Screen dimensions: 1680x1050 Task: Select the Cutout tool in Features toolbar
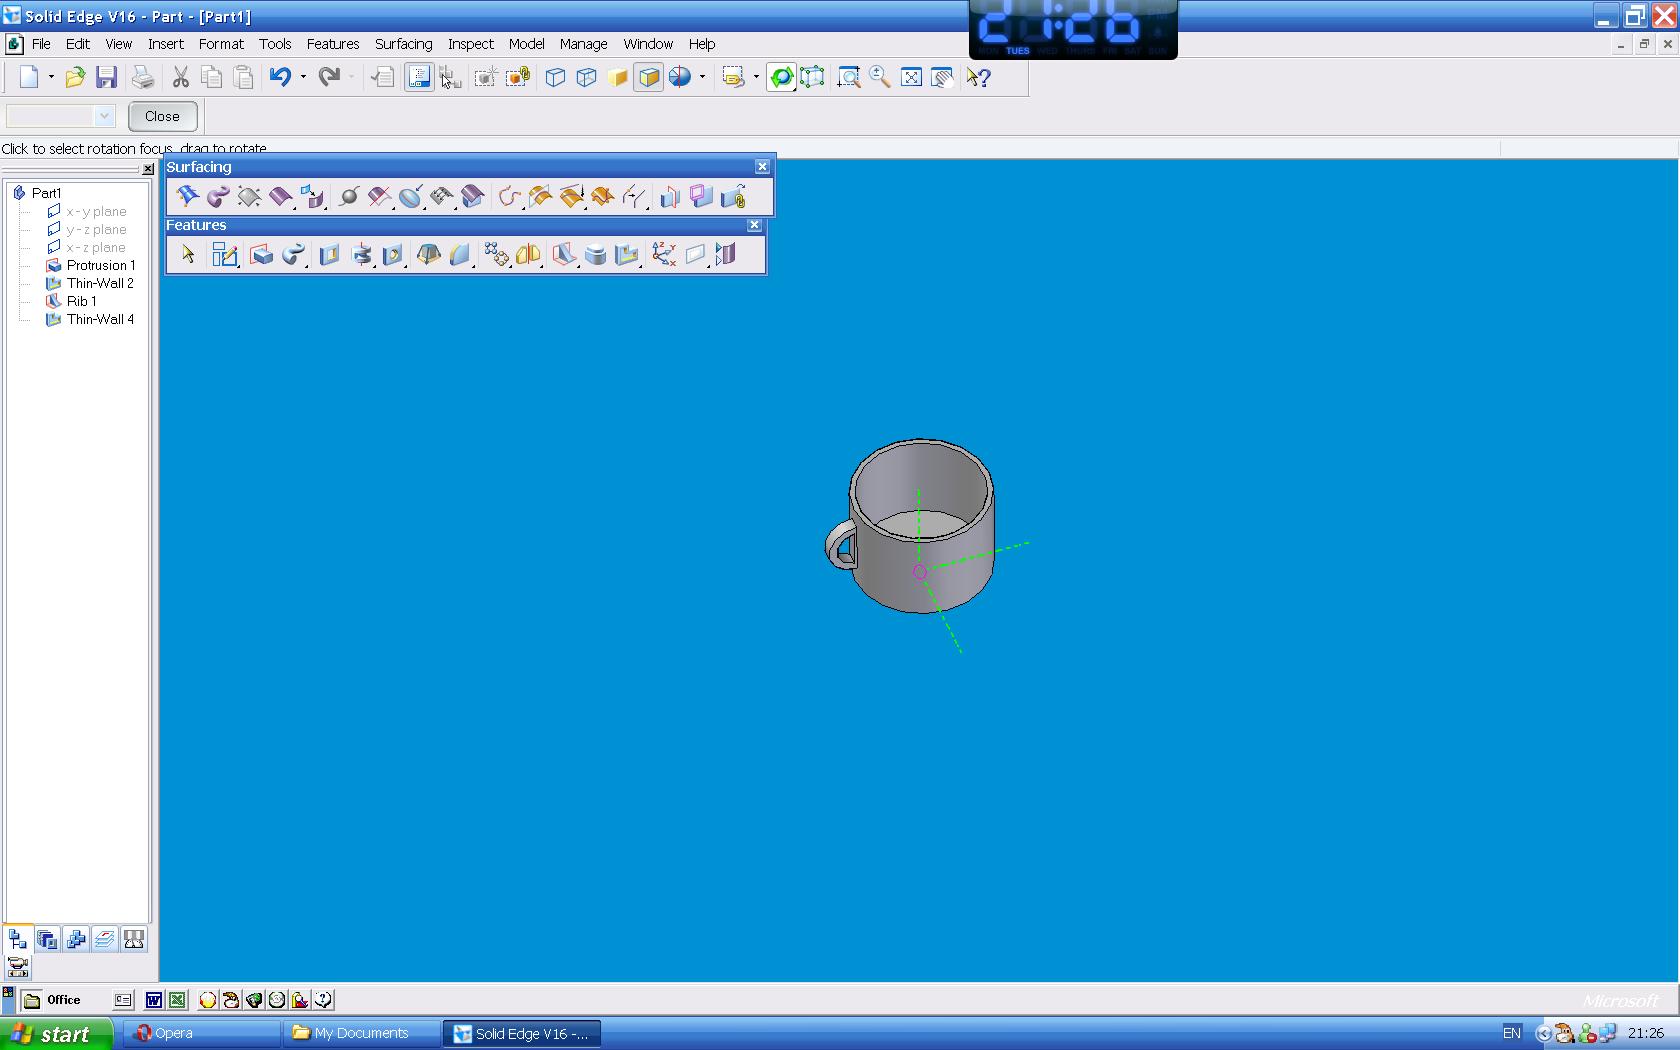tap(329, 255)
